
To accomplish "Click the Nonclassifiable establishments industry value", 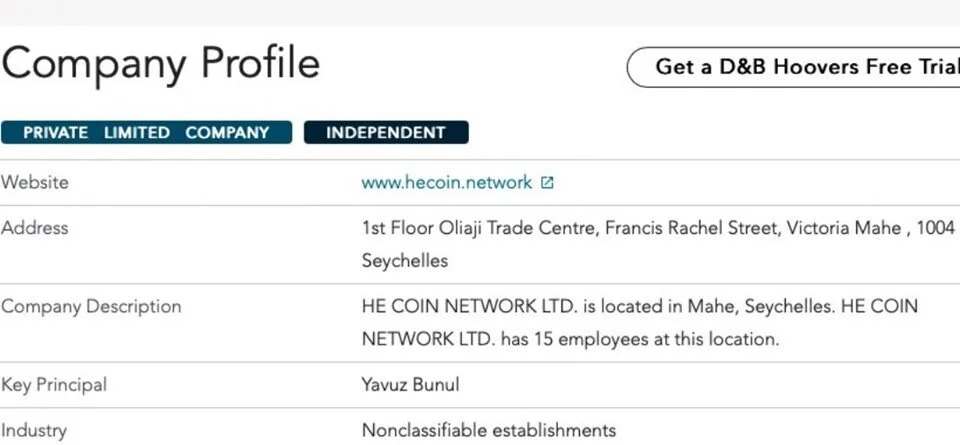I will coord(489,431).
